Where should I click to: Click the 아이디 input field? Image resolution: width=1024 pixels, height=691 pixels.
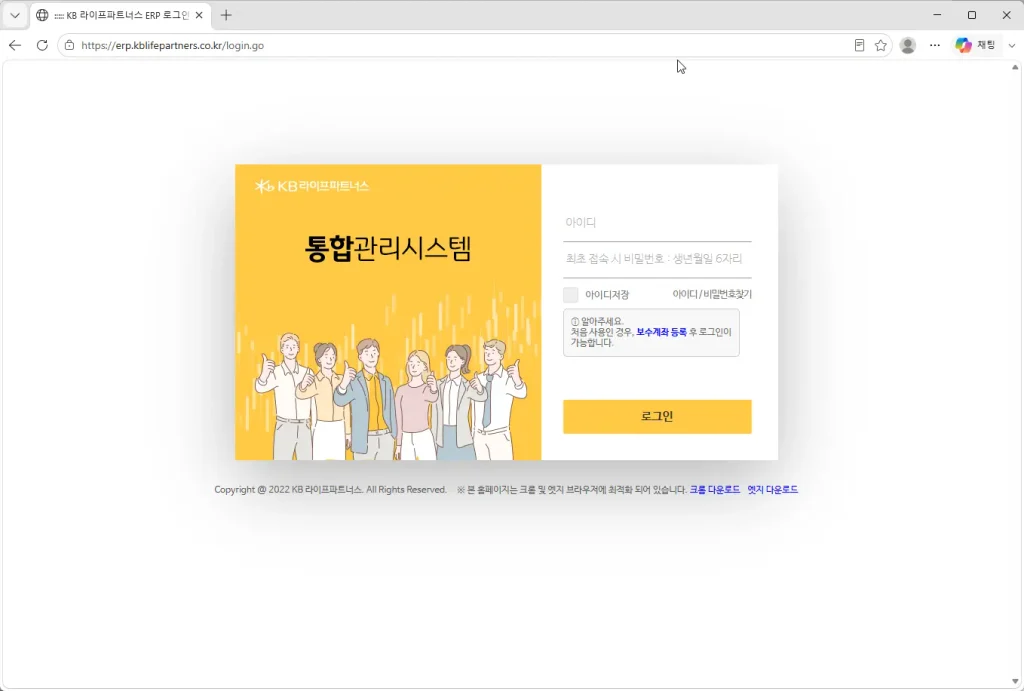657,223
